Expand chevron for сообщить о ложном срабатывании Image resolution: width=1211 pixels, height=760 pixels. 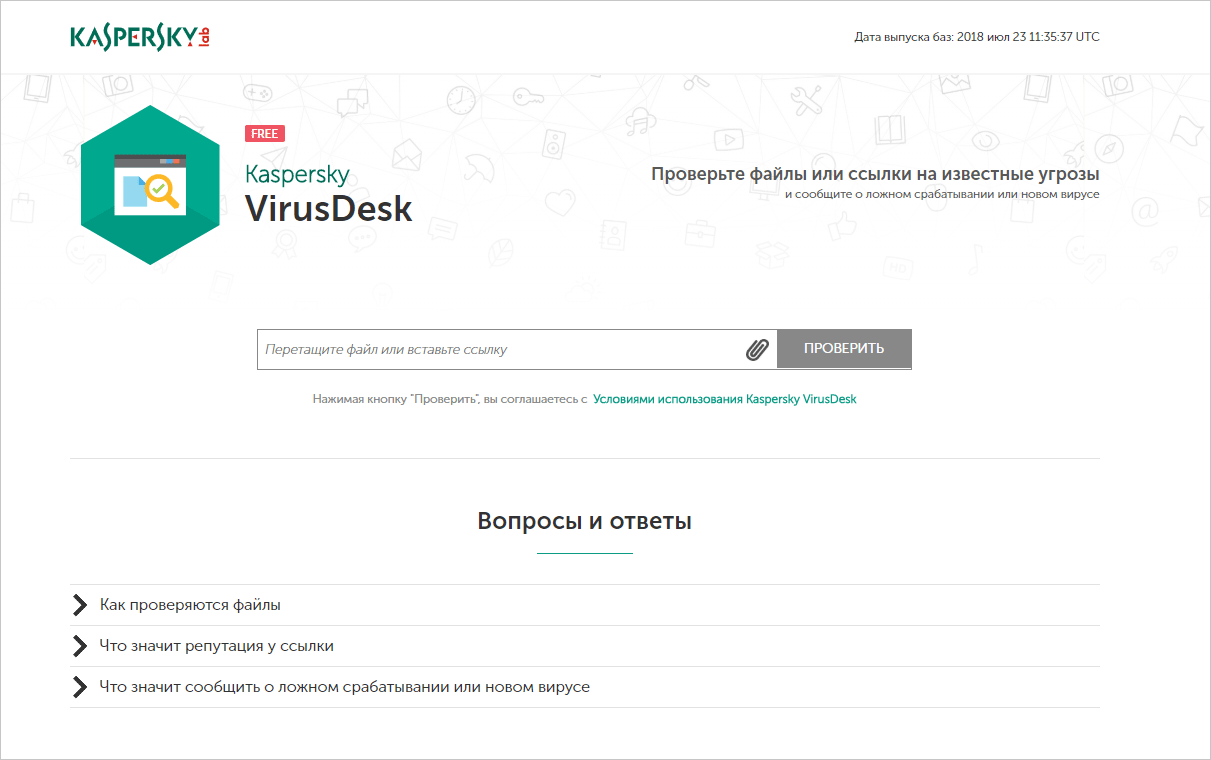pos(80,687)
